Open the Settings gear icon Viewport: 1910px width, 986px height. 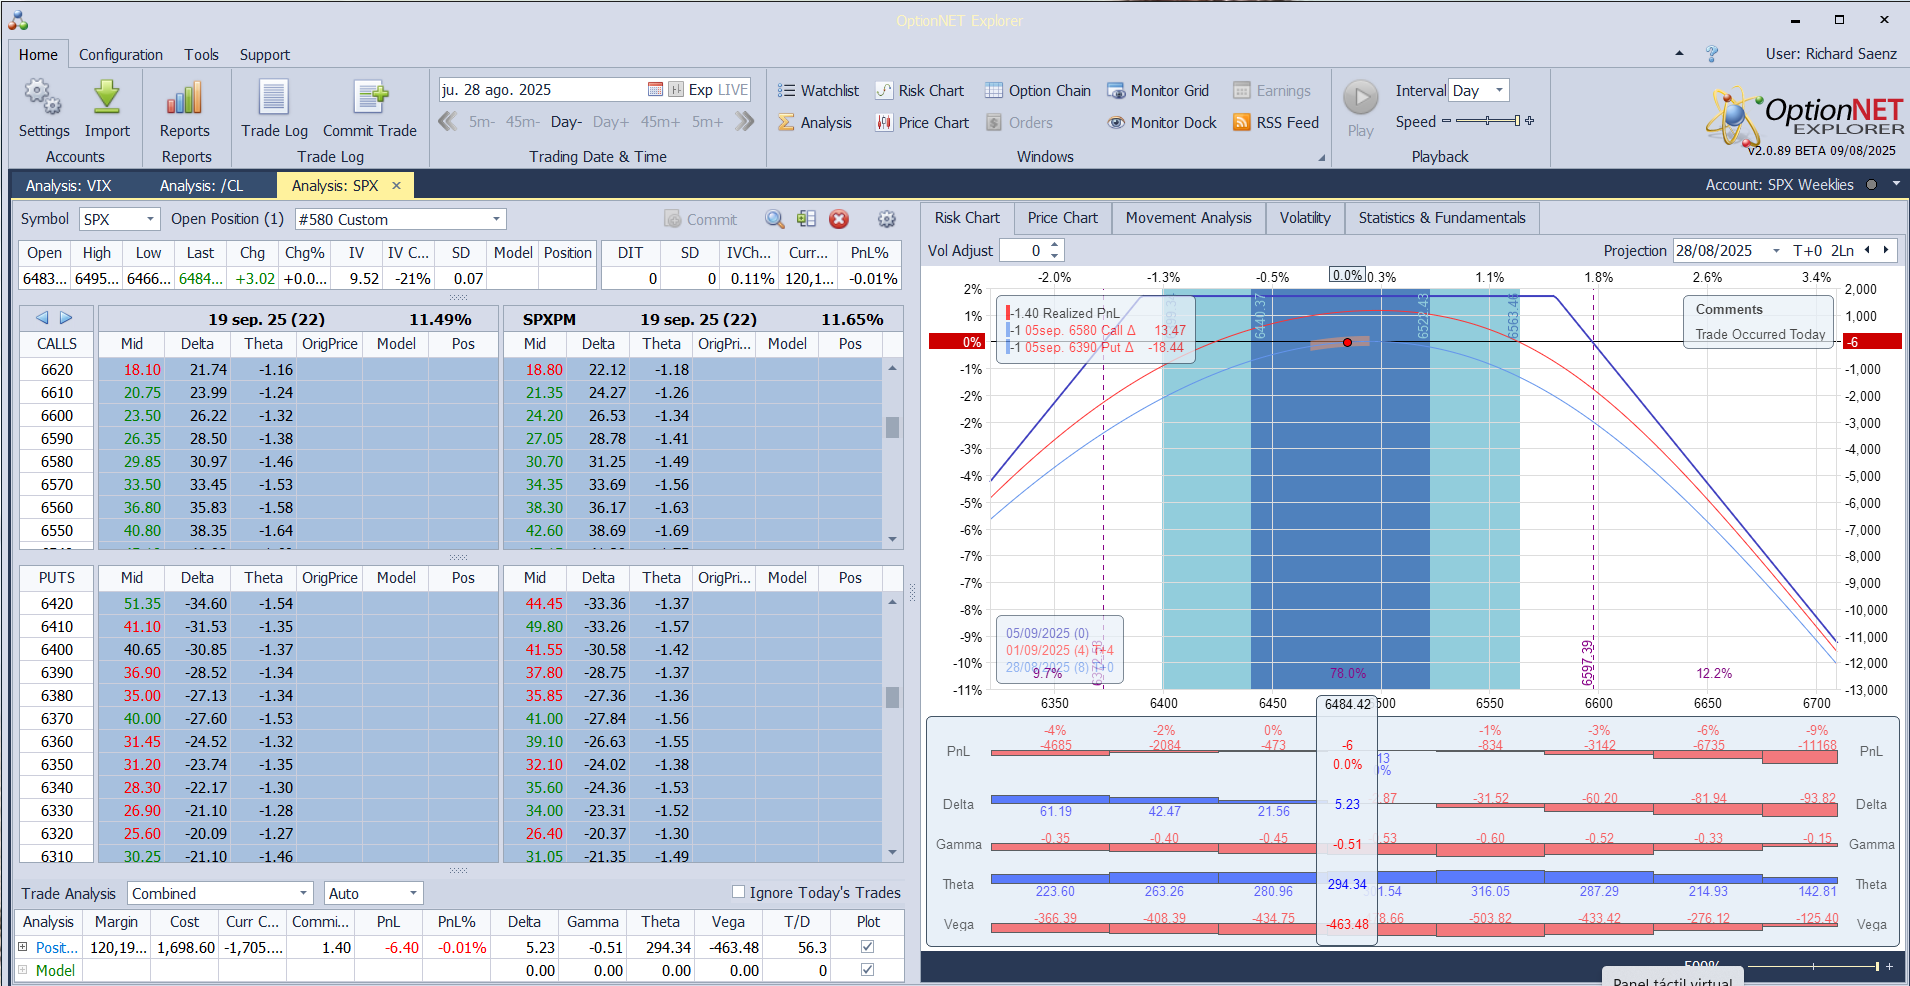(x=43, y=99)
